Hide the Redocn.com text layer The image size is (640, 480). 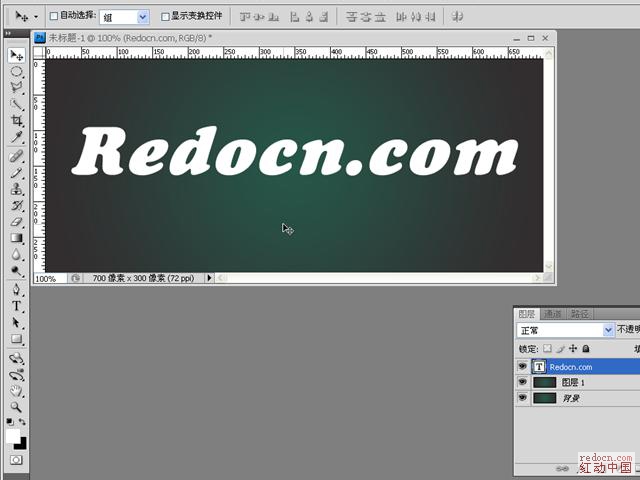pos(522,367)
